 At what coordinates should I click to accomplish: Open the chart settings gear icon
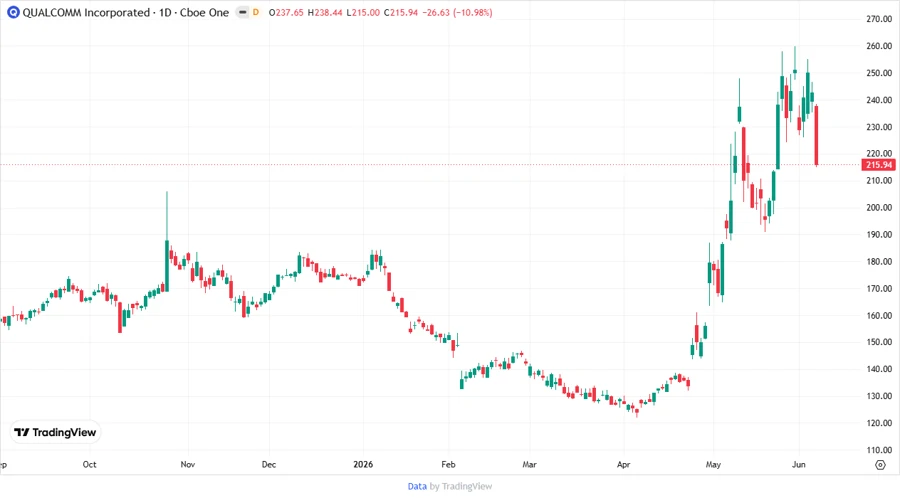(880, 465)
